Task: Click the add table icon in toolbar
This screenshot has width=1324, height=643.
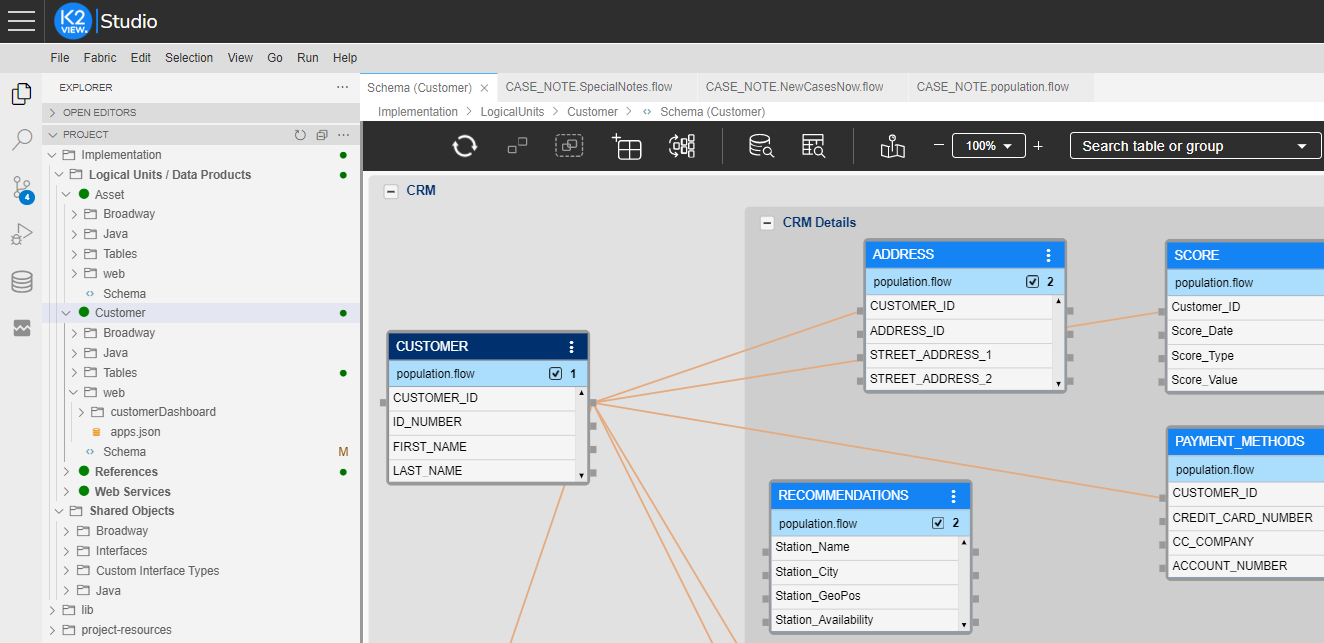Action: pyautogui.click(x=626, y=146)
